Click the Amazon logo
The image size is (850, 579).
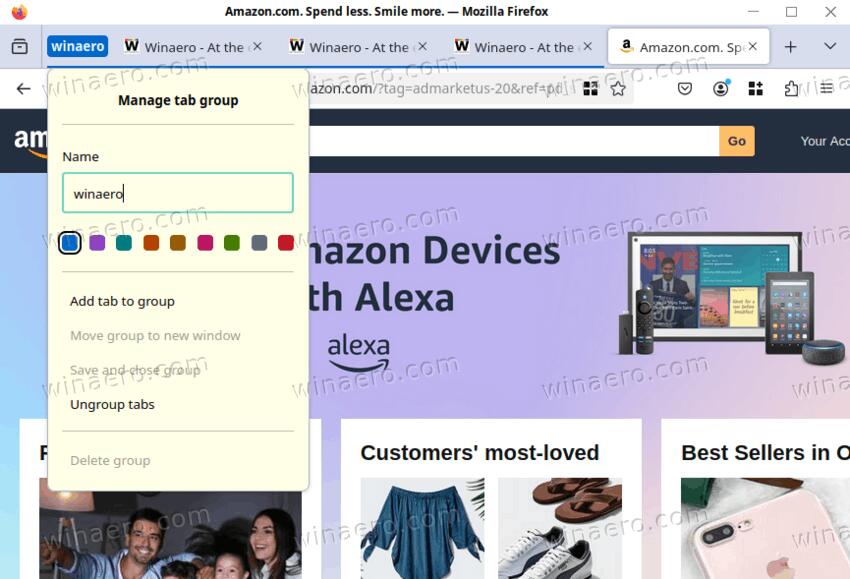pos(31,142)
